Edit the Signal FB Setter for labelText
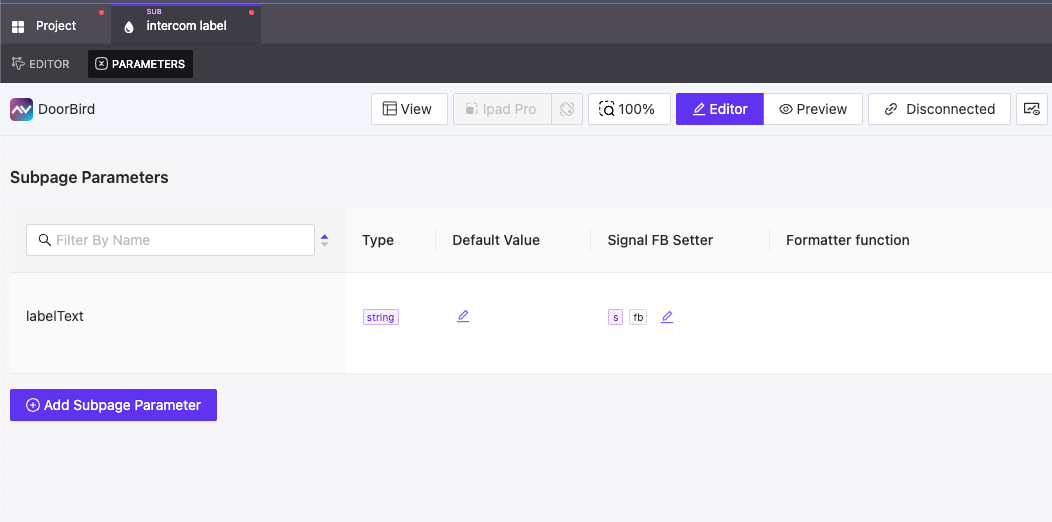The image size is (1052, 522). click(x=667, y=317)
